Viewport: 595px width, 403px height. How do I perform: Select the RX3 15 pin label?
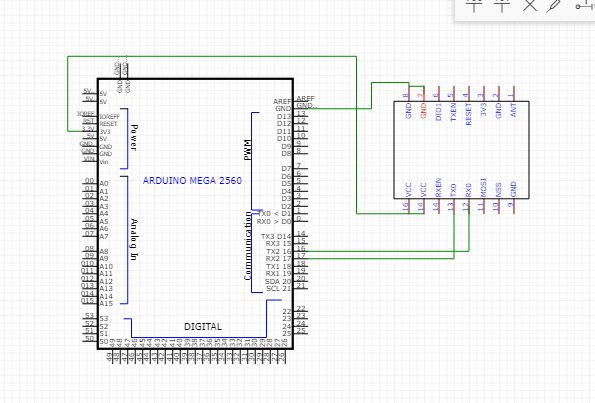click(x=279, y=244)
